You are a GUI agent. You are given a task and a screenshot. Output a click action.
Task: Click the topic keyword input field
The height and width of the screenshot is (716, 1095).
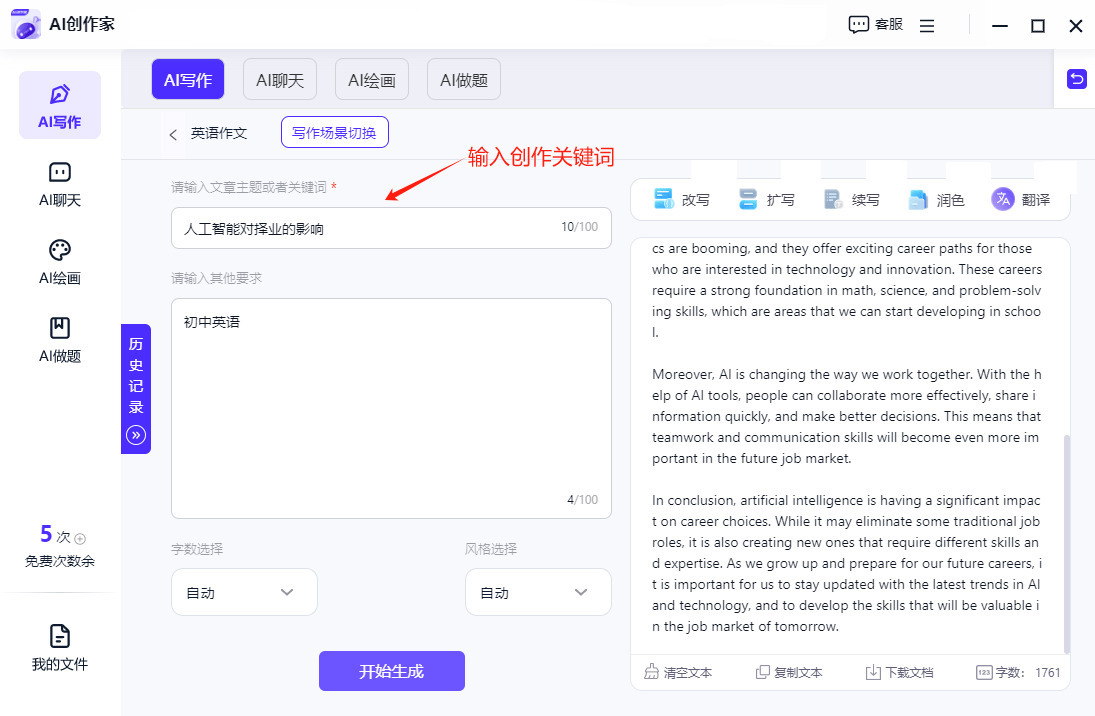391,228
